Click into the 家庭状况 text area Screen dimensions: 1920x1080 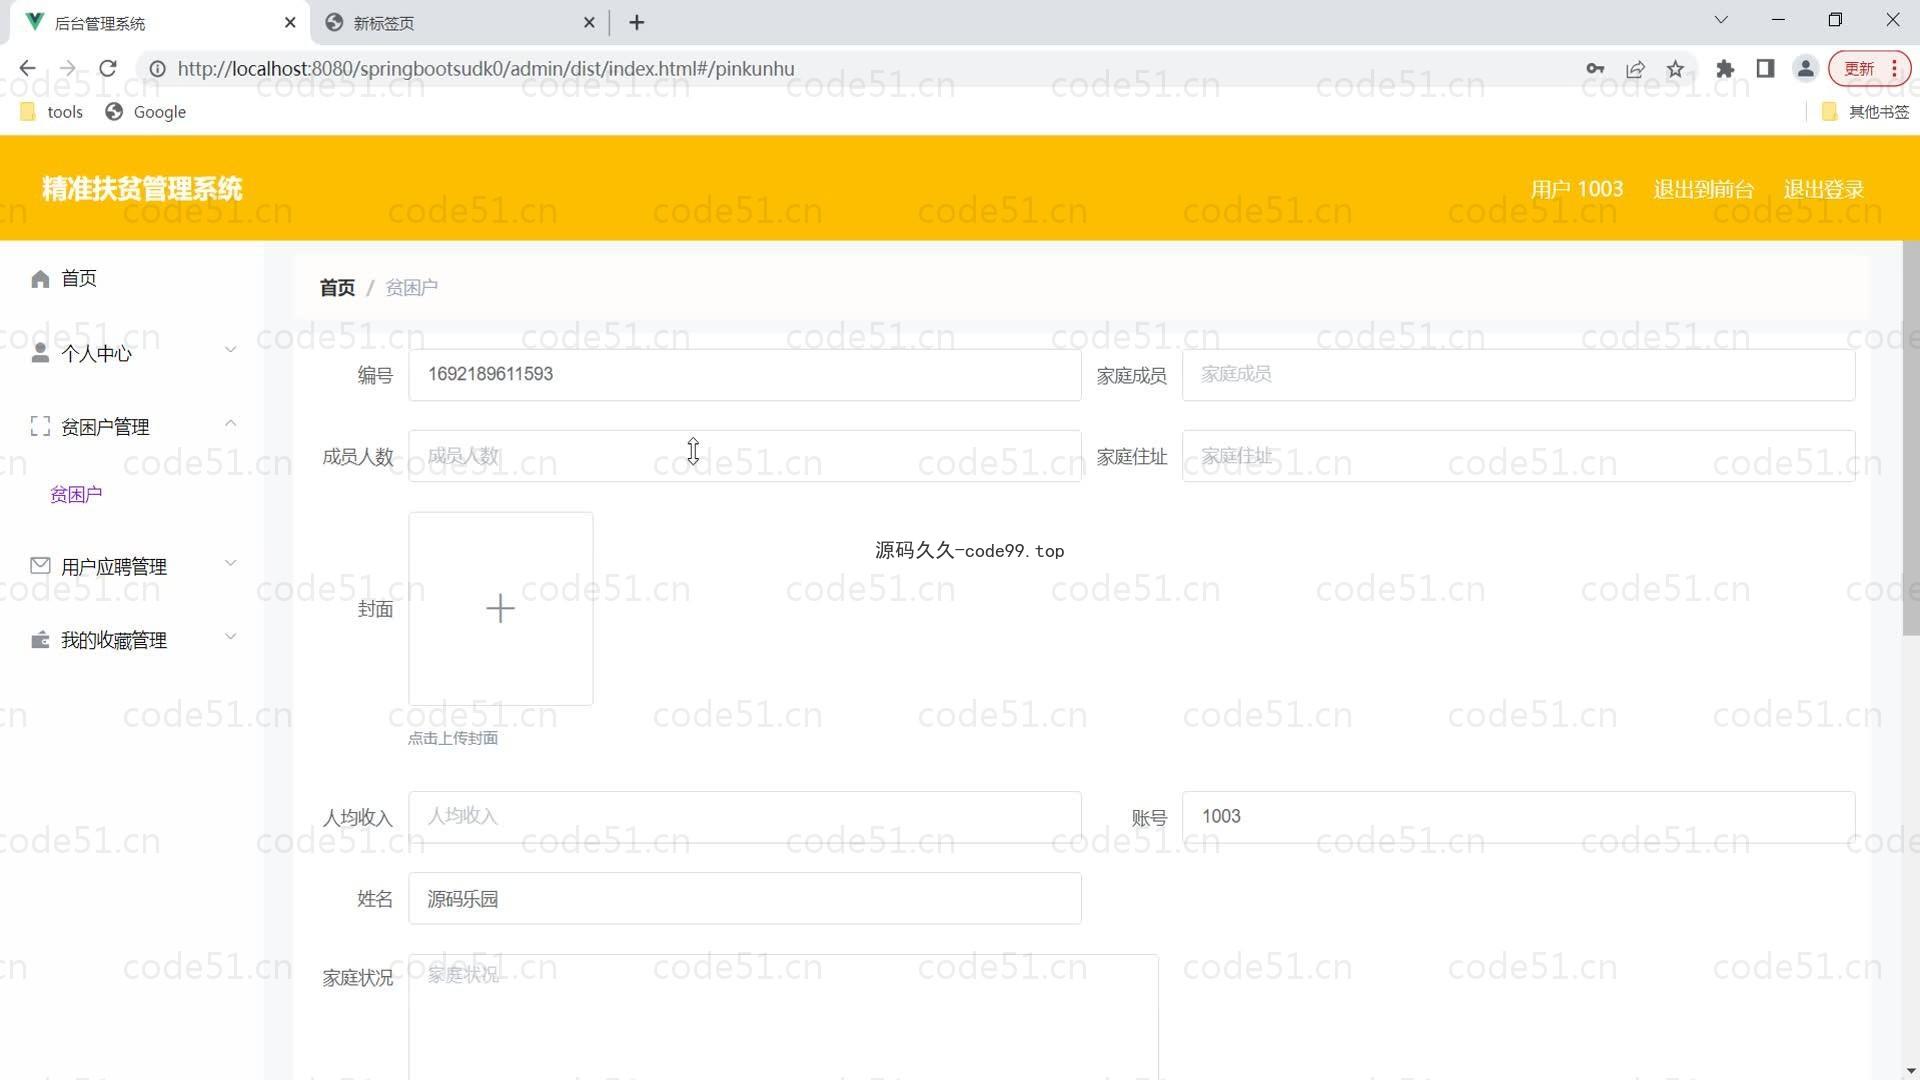click(783, 1017)
